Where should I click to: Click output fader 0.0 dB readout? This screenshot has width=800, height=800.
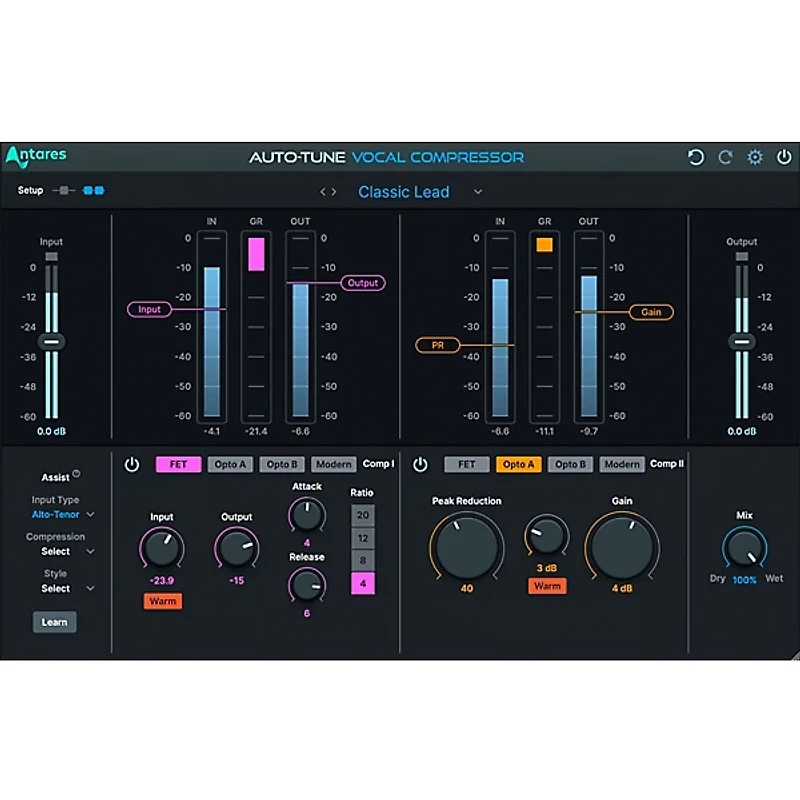point(742,432)
